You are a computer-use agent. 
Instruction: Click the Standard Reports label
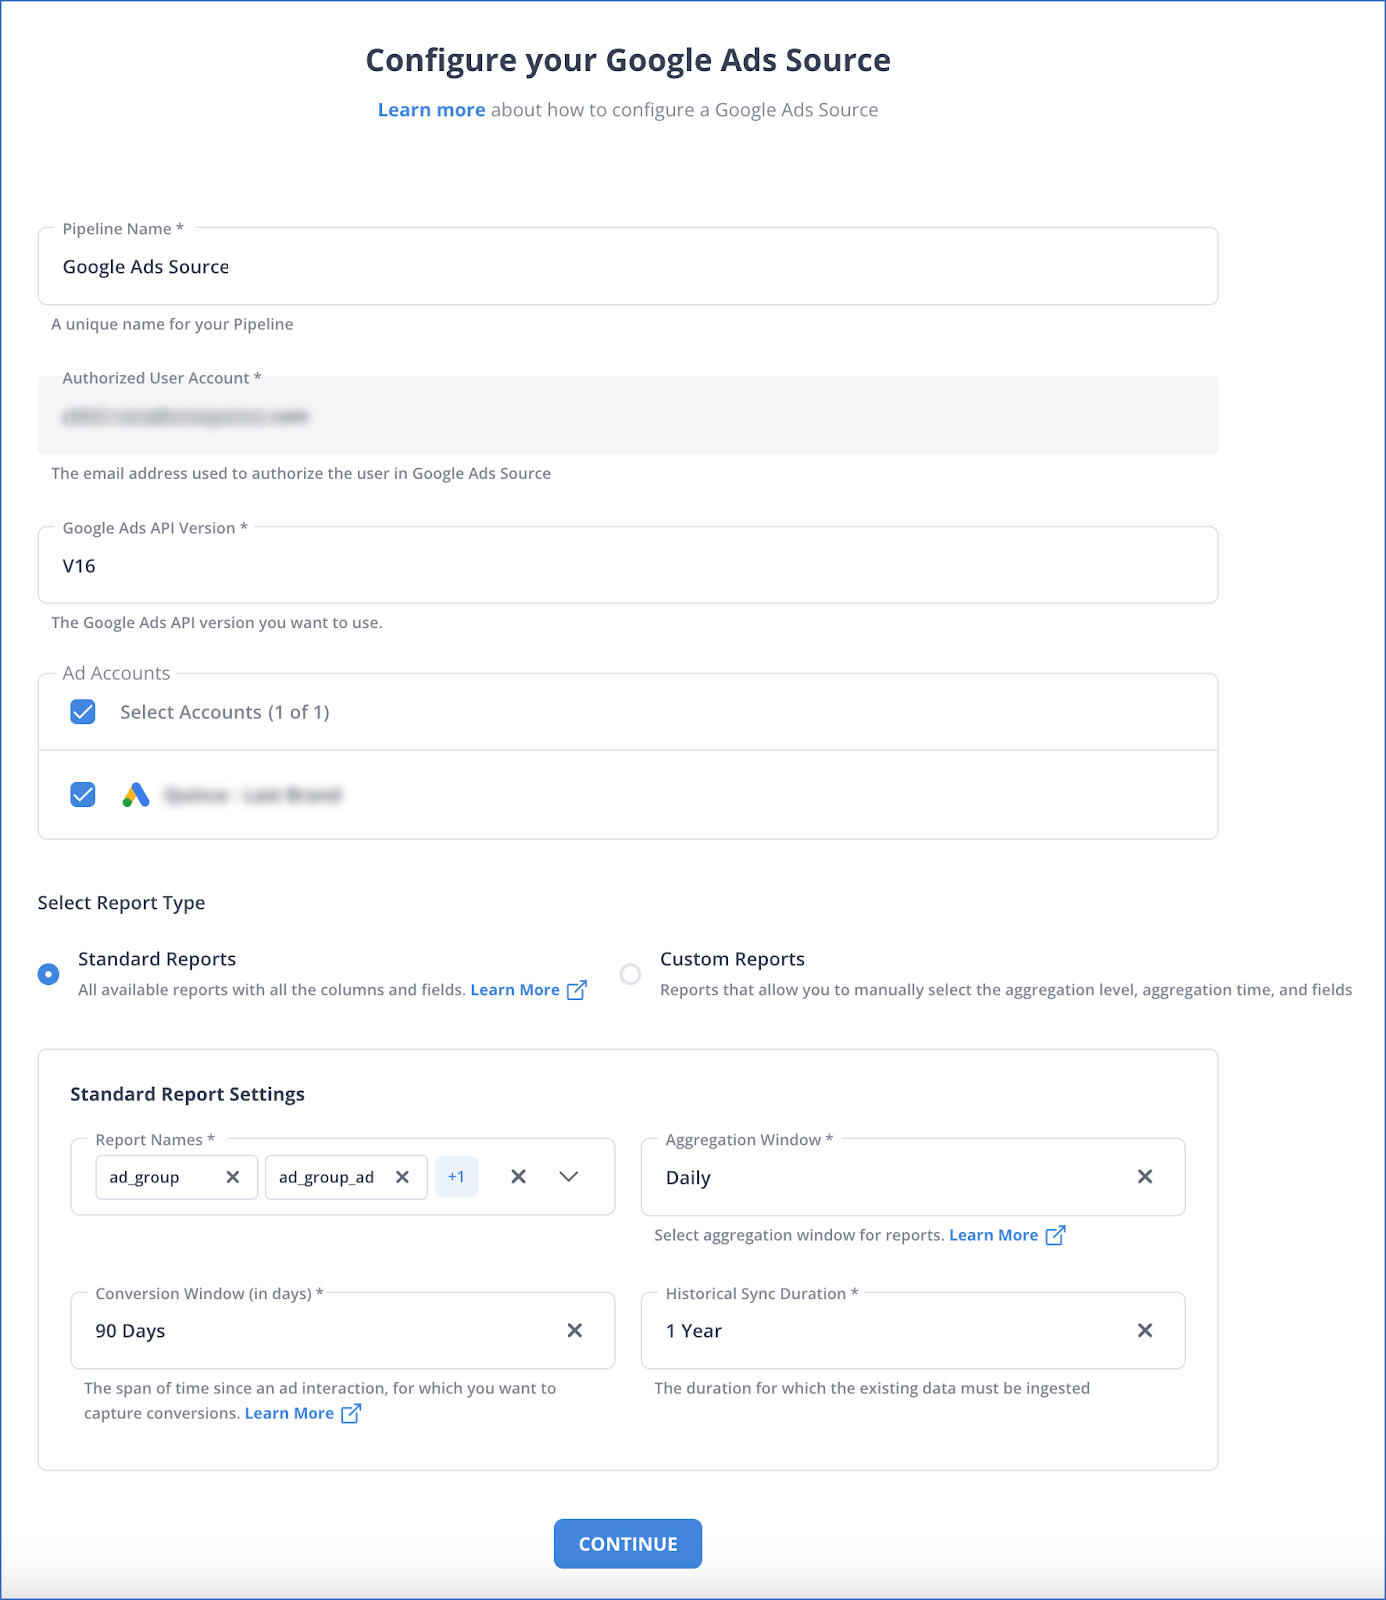(x=157, y=959)
